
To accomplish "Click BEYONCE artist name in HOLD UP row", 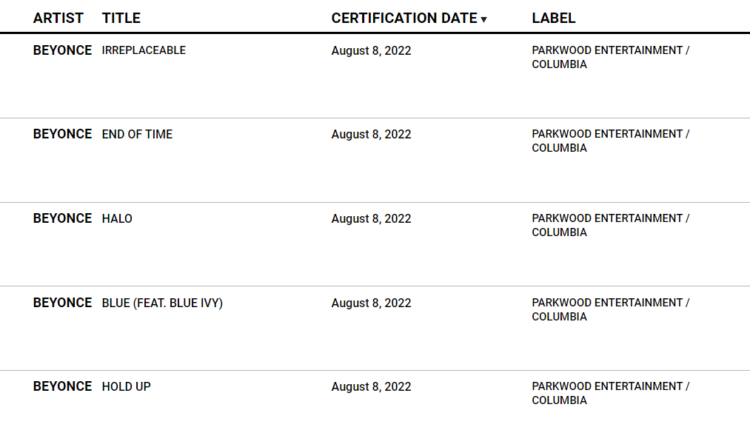I will tap(62, 387).
